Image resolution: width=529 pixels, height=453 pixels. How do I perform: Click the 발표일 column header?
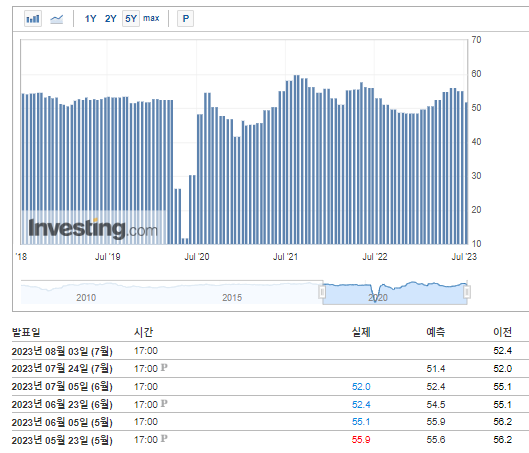click(26, 332)
